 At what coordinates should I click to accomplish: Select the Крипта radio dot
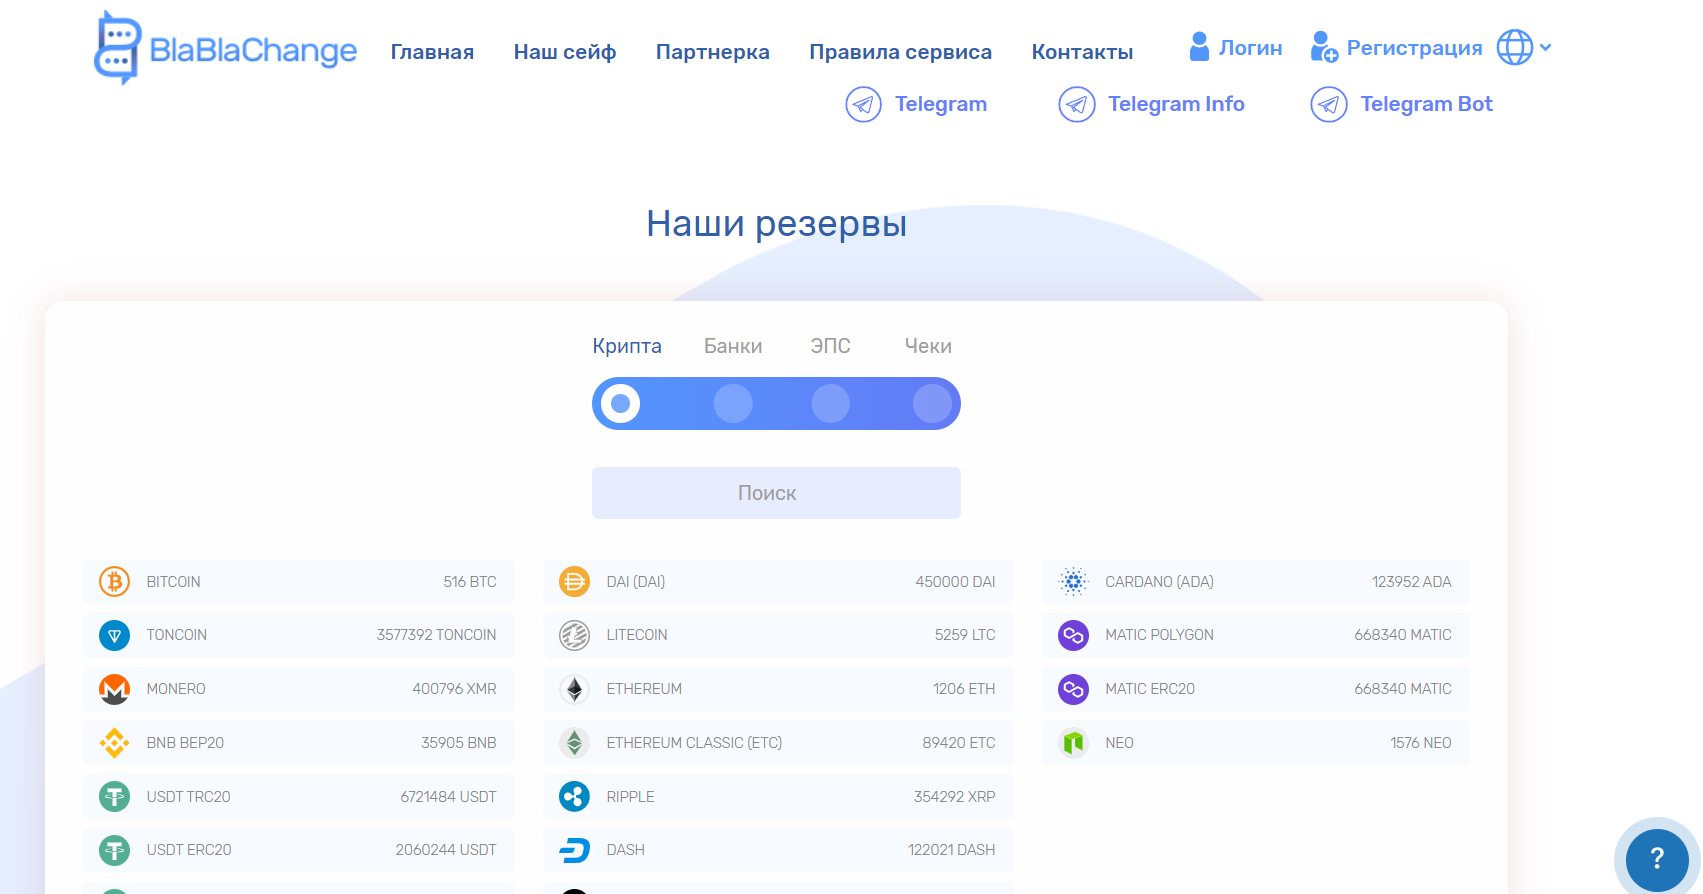[x=621, y=403]
